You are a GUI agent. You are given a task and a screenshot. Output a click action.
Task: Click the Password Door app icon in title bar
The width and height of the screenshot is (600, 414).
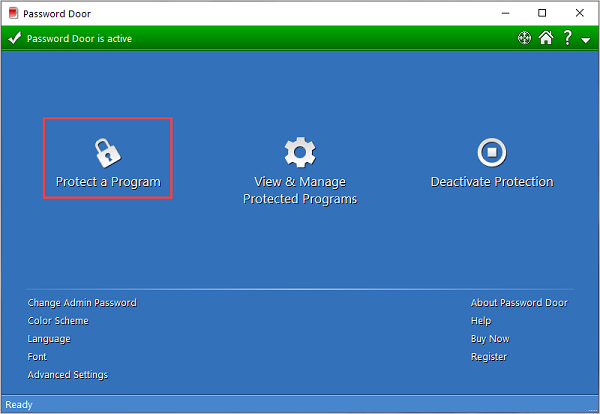click(13, 13)
